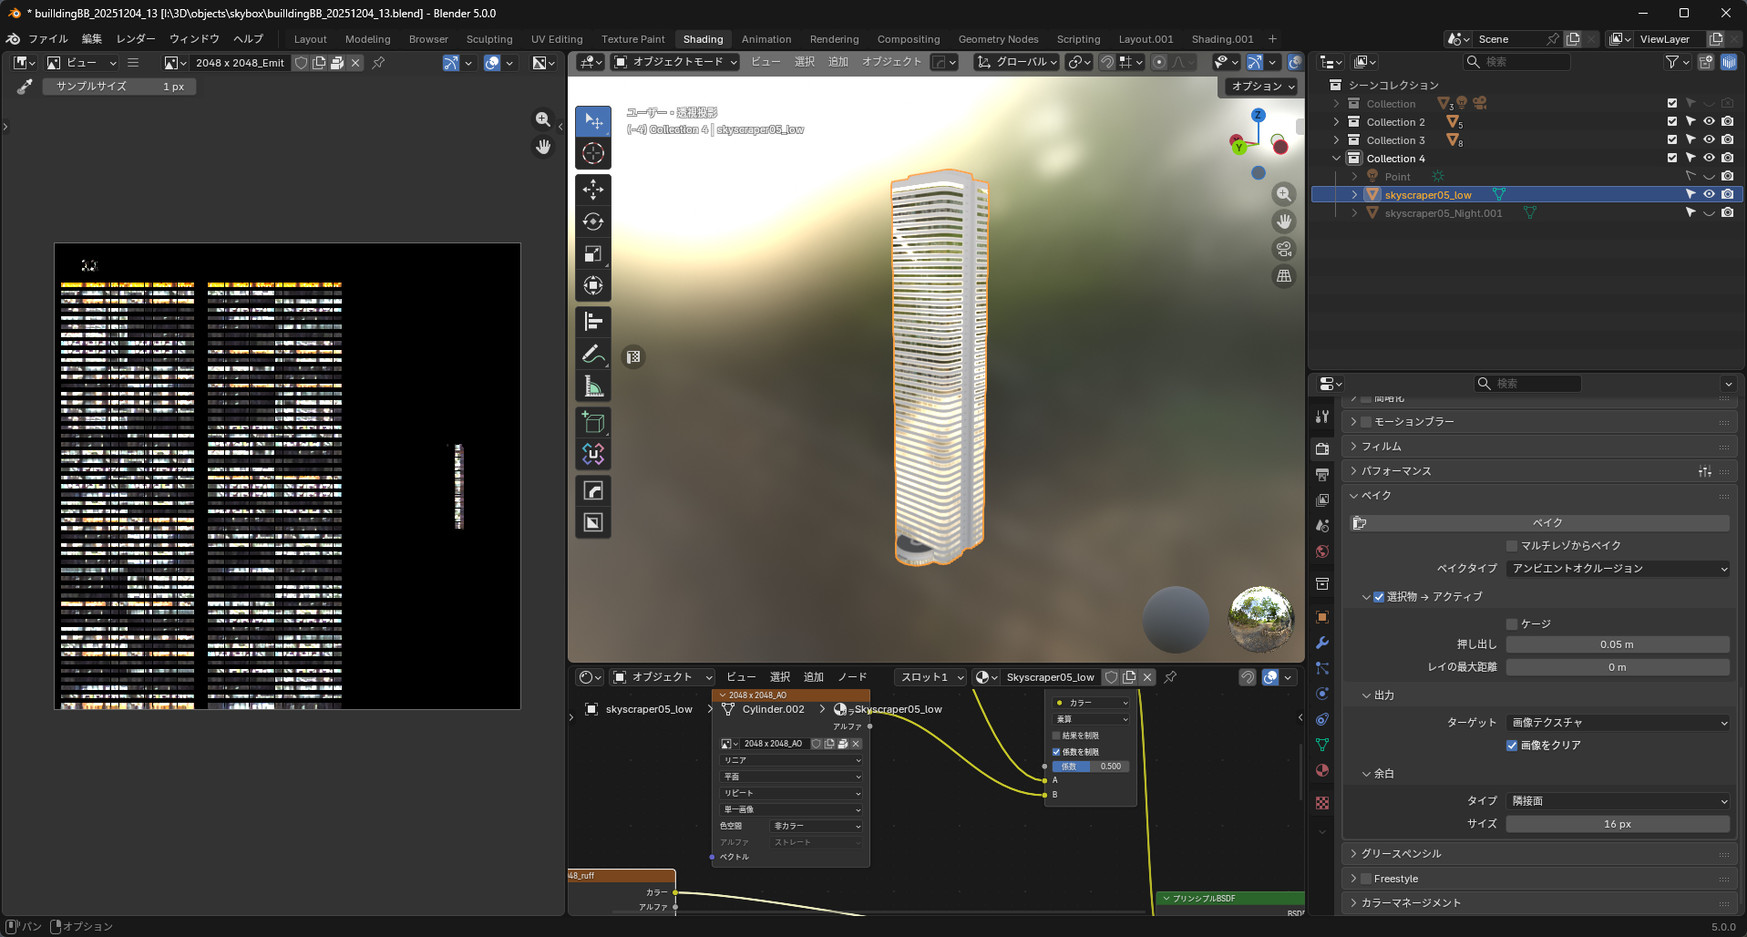Click the Add Cube tool
This screenshot has width=1747, height=937.
593,422
